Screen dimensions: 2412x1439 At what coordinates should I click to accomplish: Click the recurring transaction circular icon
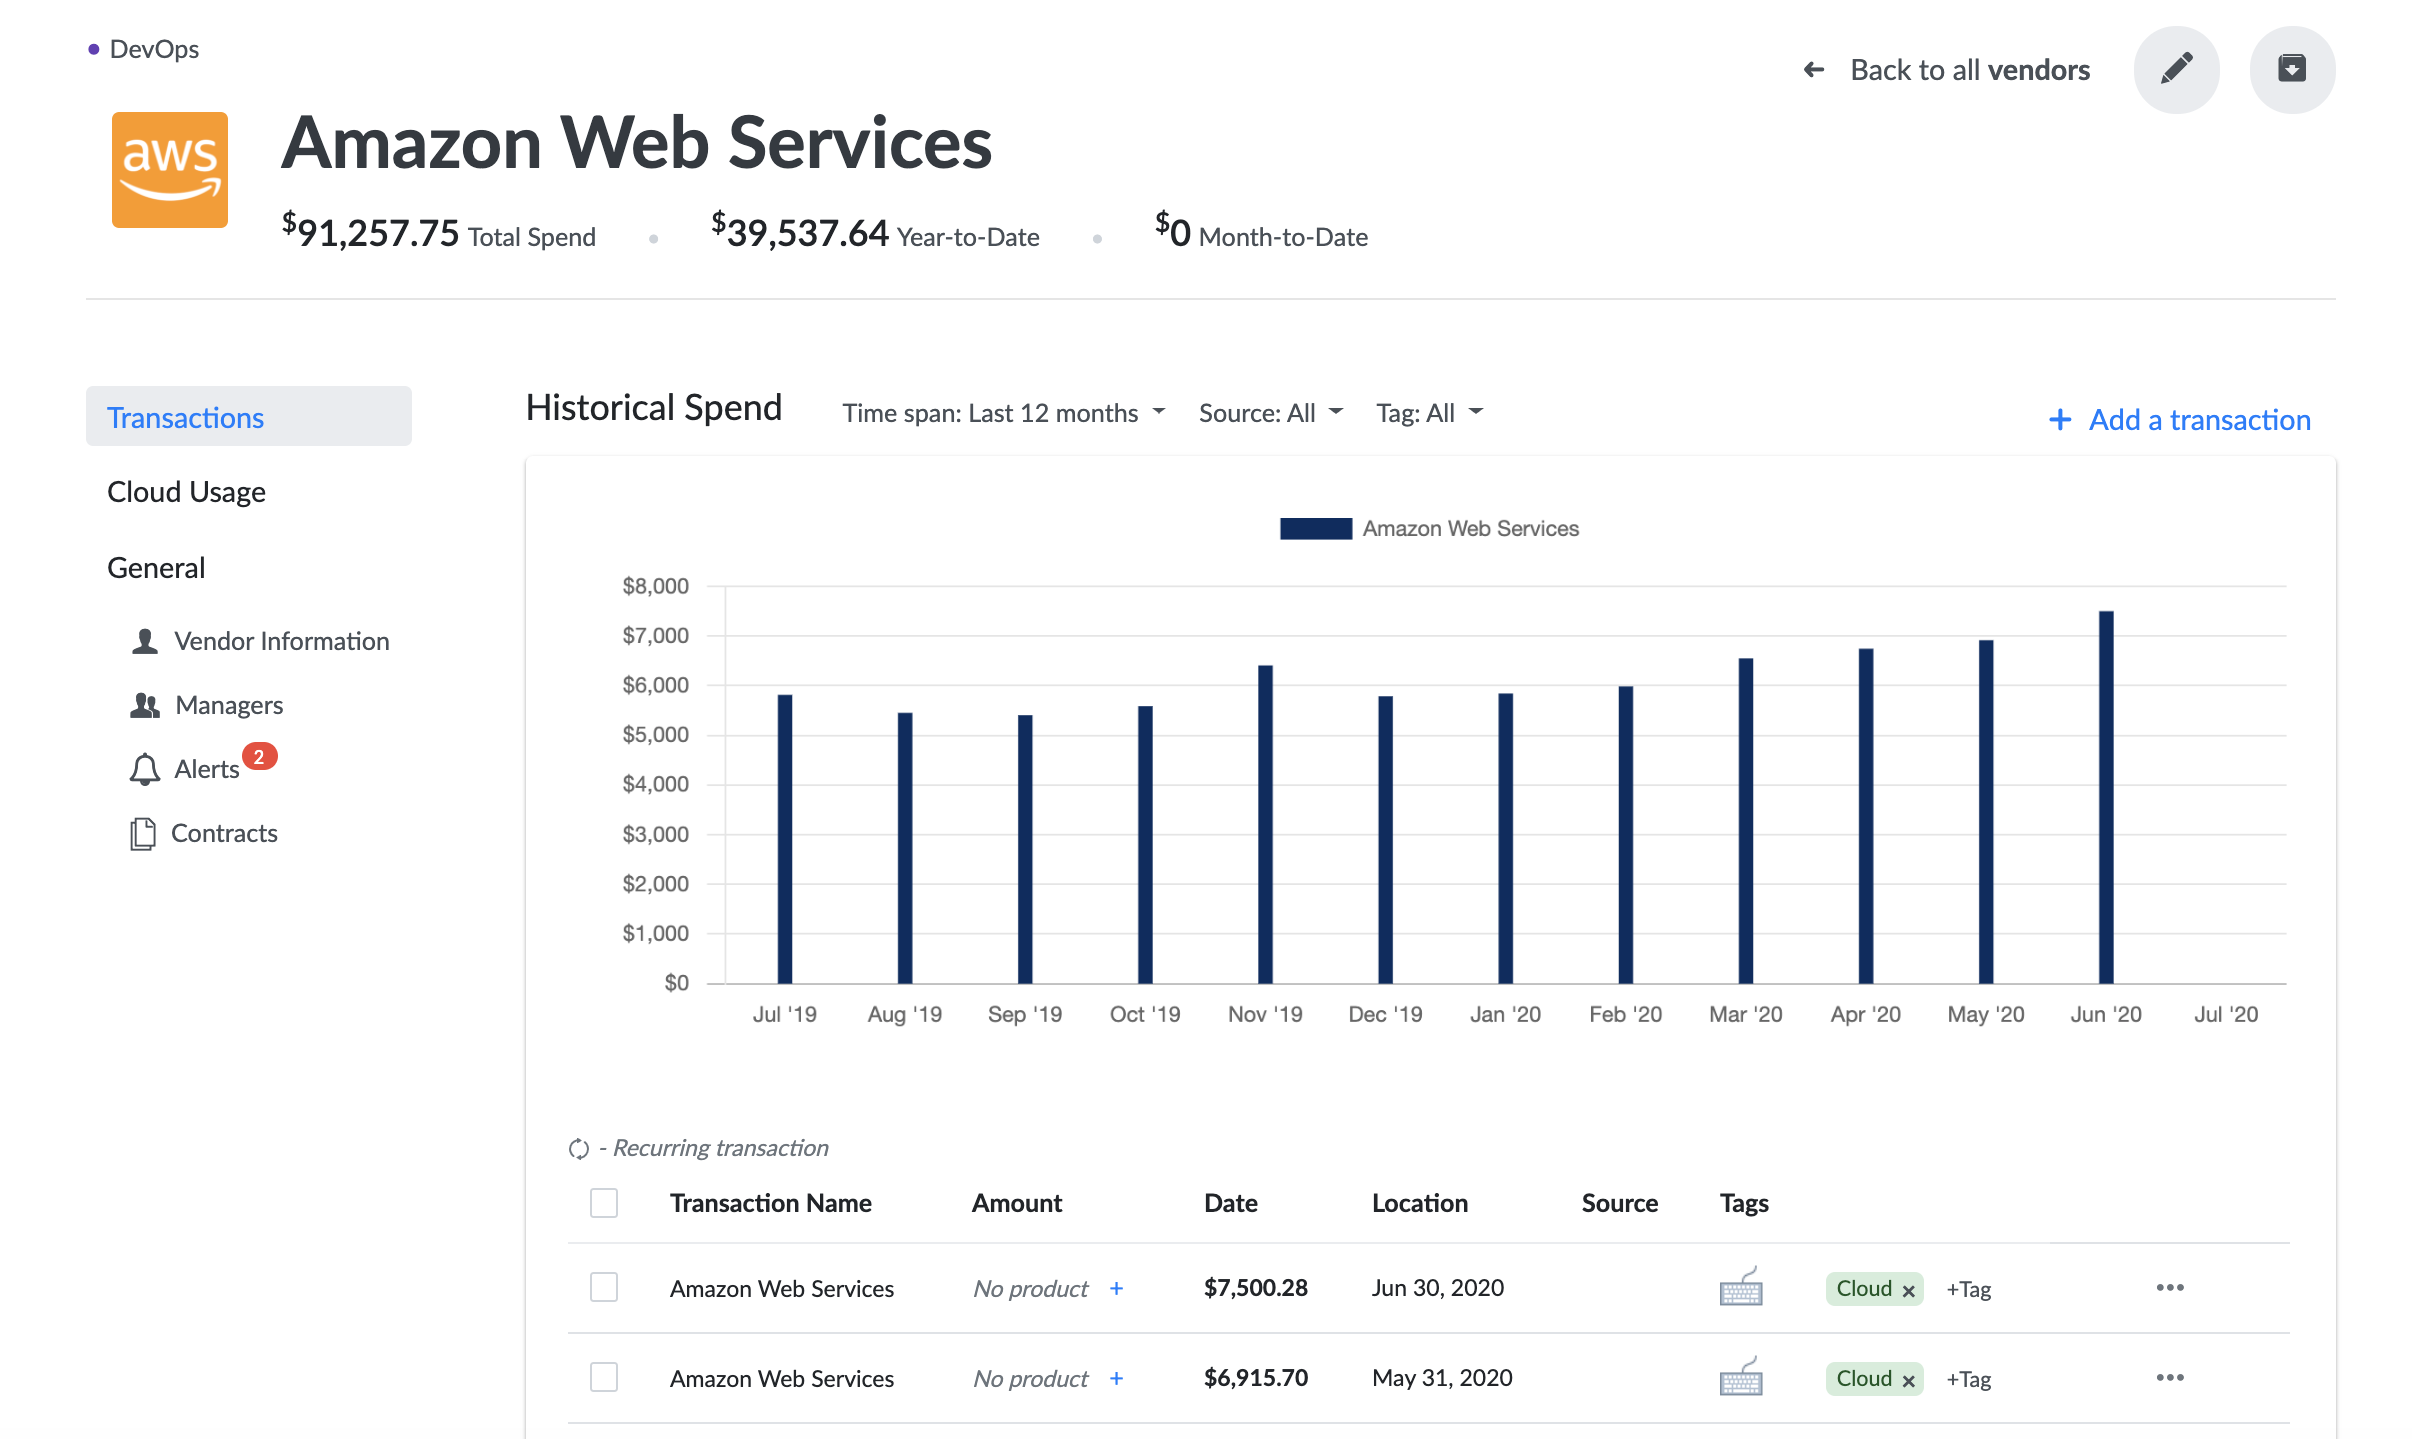tap(579, 1148)
